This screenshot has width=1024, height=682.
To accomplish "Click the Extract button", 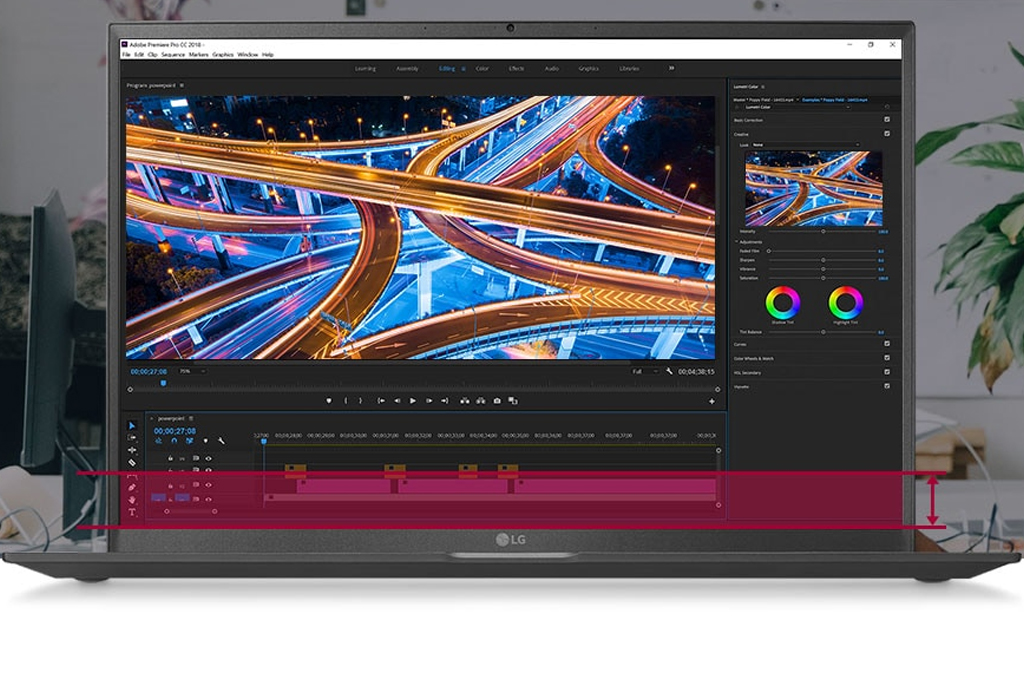I will point(481,401).
